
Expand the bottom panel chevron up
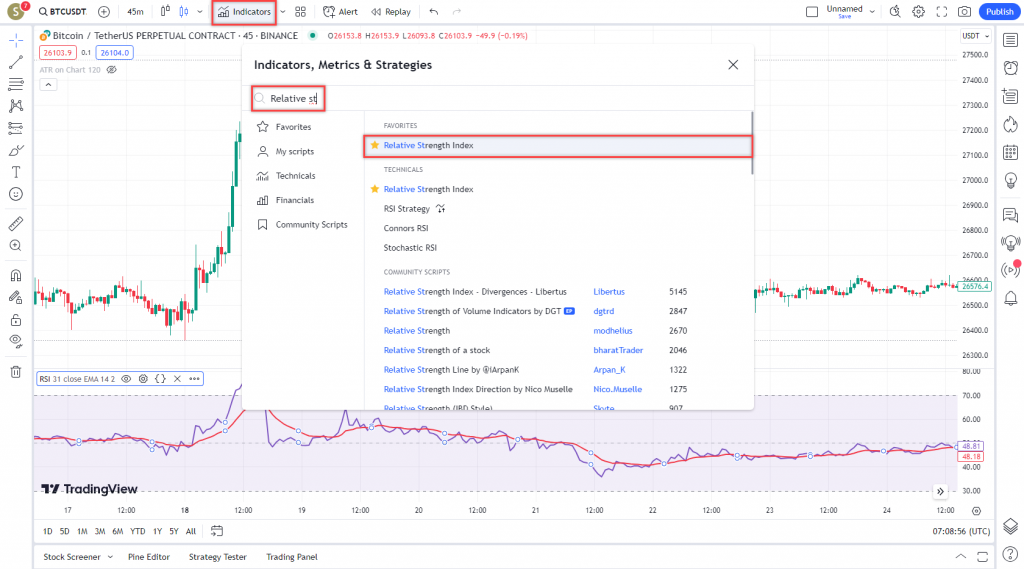961,557
